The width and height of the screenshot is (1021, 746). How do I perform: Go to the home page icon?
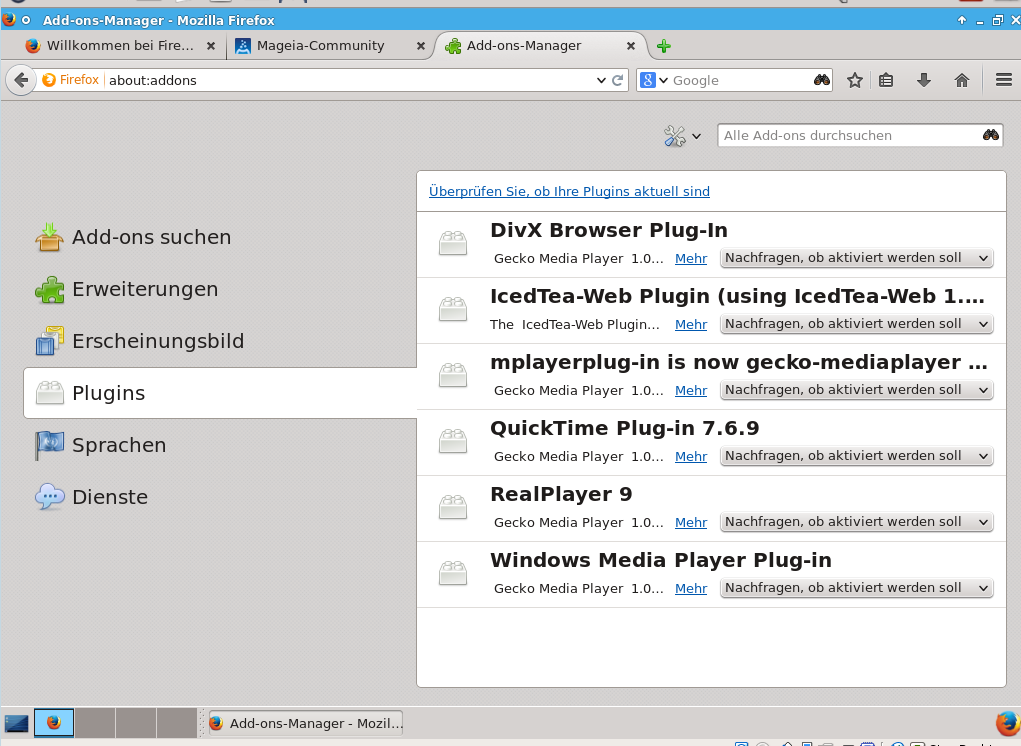coord(962,81)
